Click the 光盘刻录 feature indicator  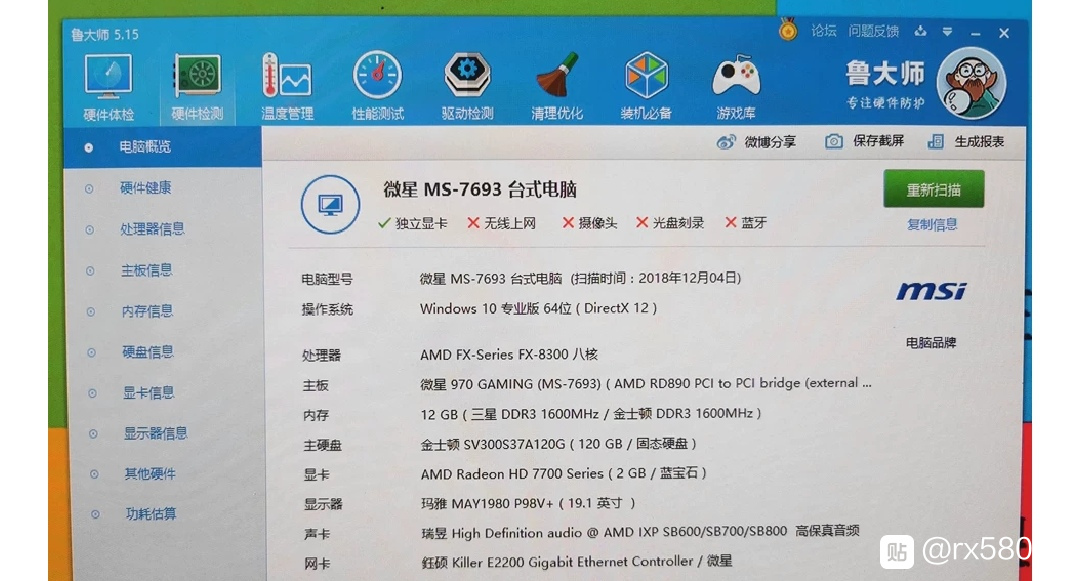point(669,223)
